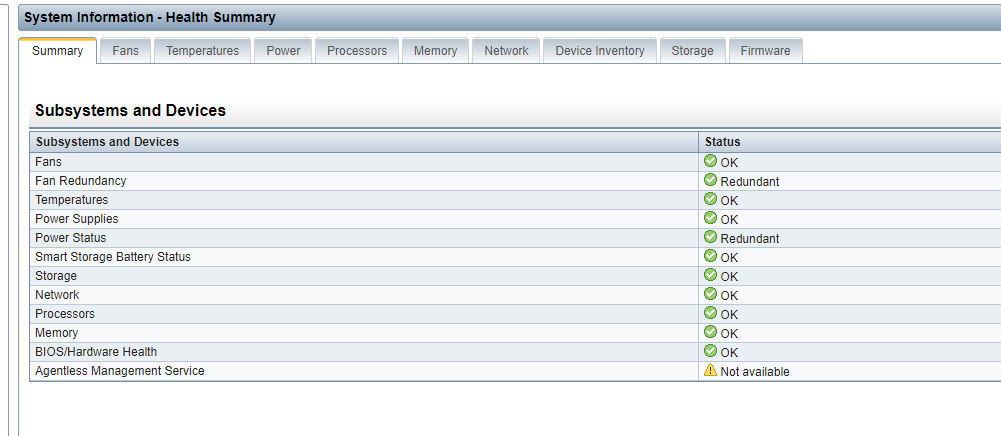Viewport: 1001px width, 436px height.
Task: Click the Network subsystem row label
Action: point(57,295)
